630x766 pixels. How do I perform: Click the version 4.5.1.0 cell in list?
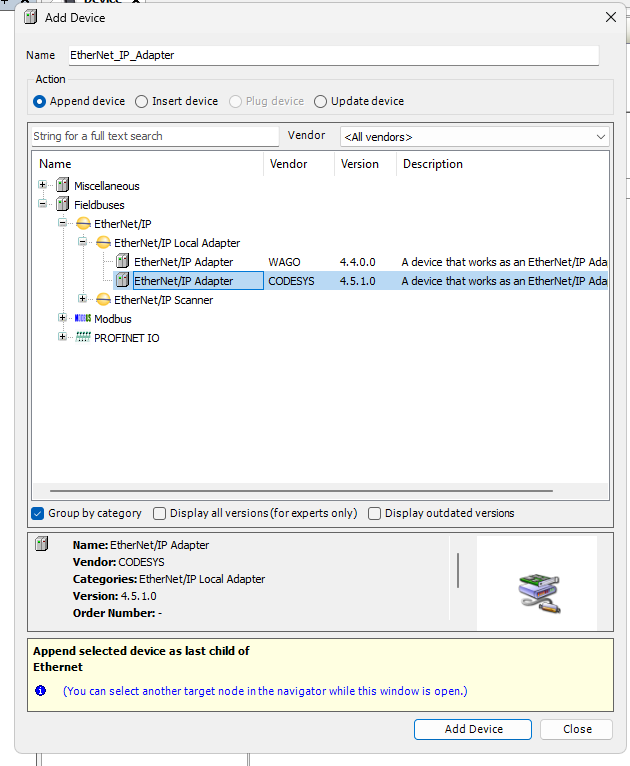[357, 281]
